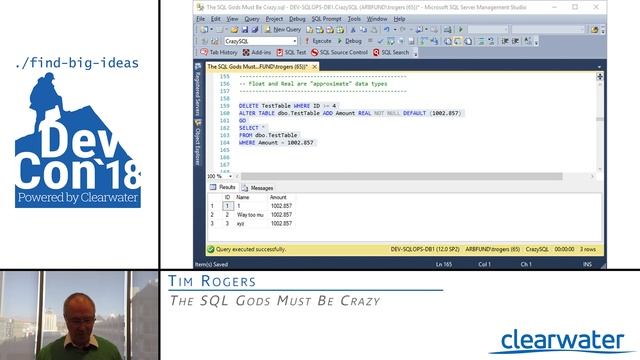
Task: Open the active files dropdown arrow at tab strip right
Action: [599, 67]
